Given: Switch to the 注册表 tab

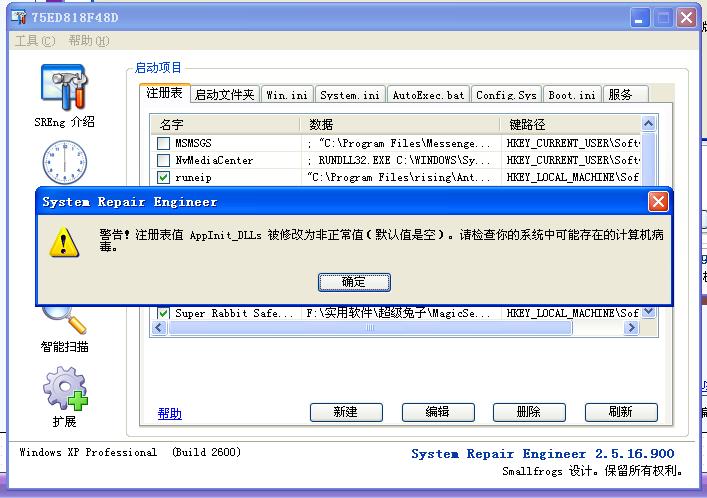Looking at the screenshot, I should pyautogui.click(x=165, y=93).
